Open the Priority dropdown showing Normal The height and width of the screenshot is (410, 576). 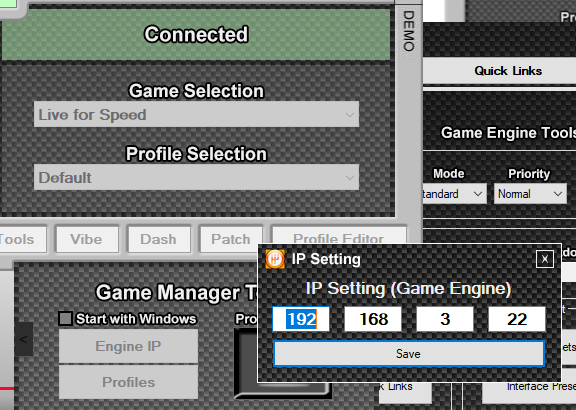(530, 194)
